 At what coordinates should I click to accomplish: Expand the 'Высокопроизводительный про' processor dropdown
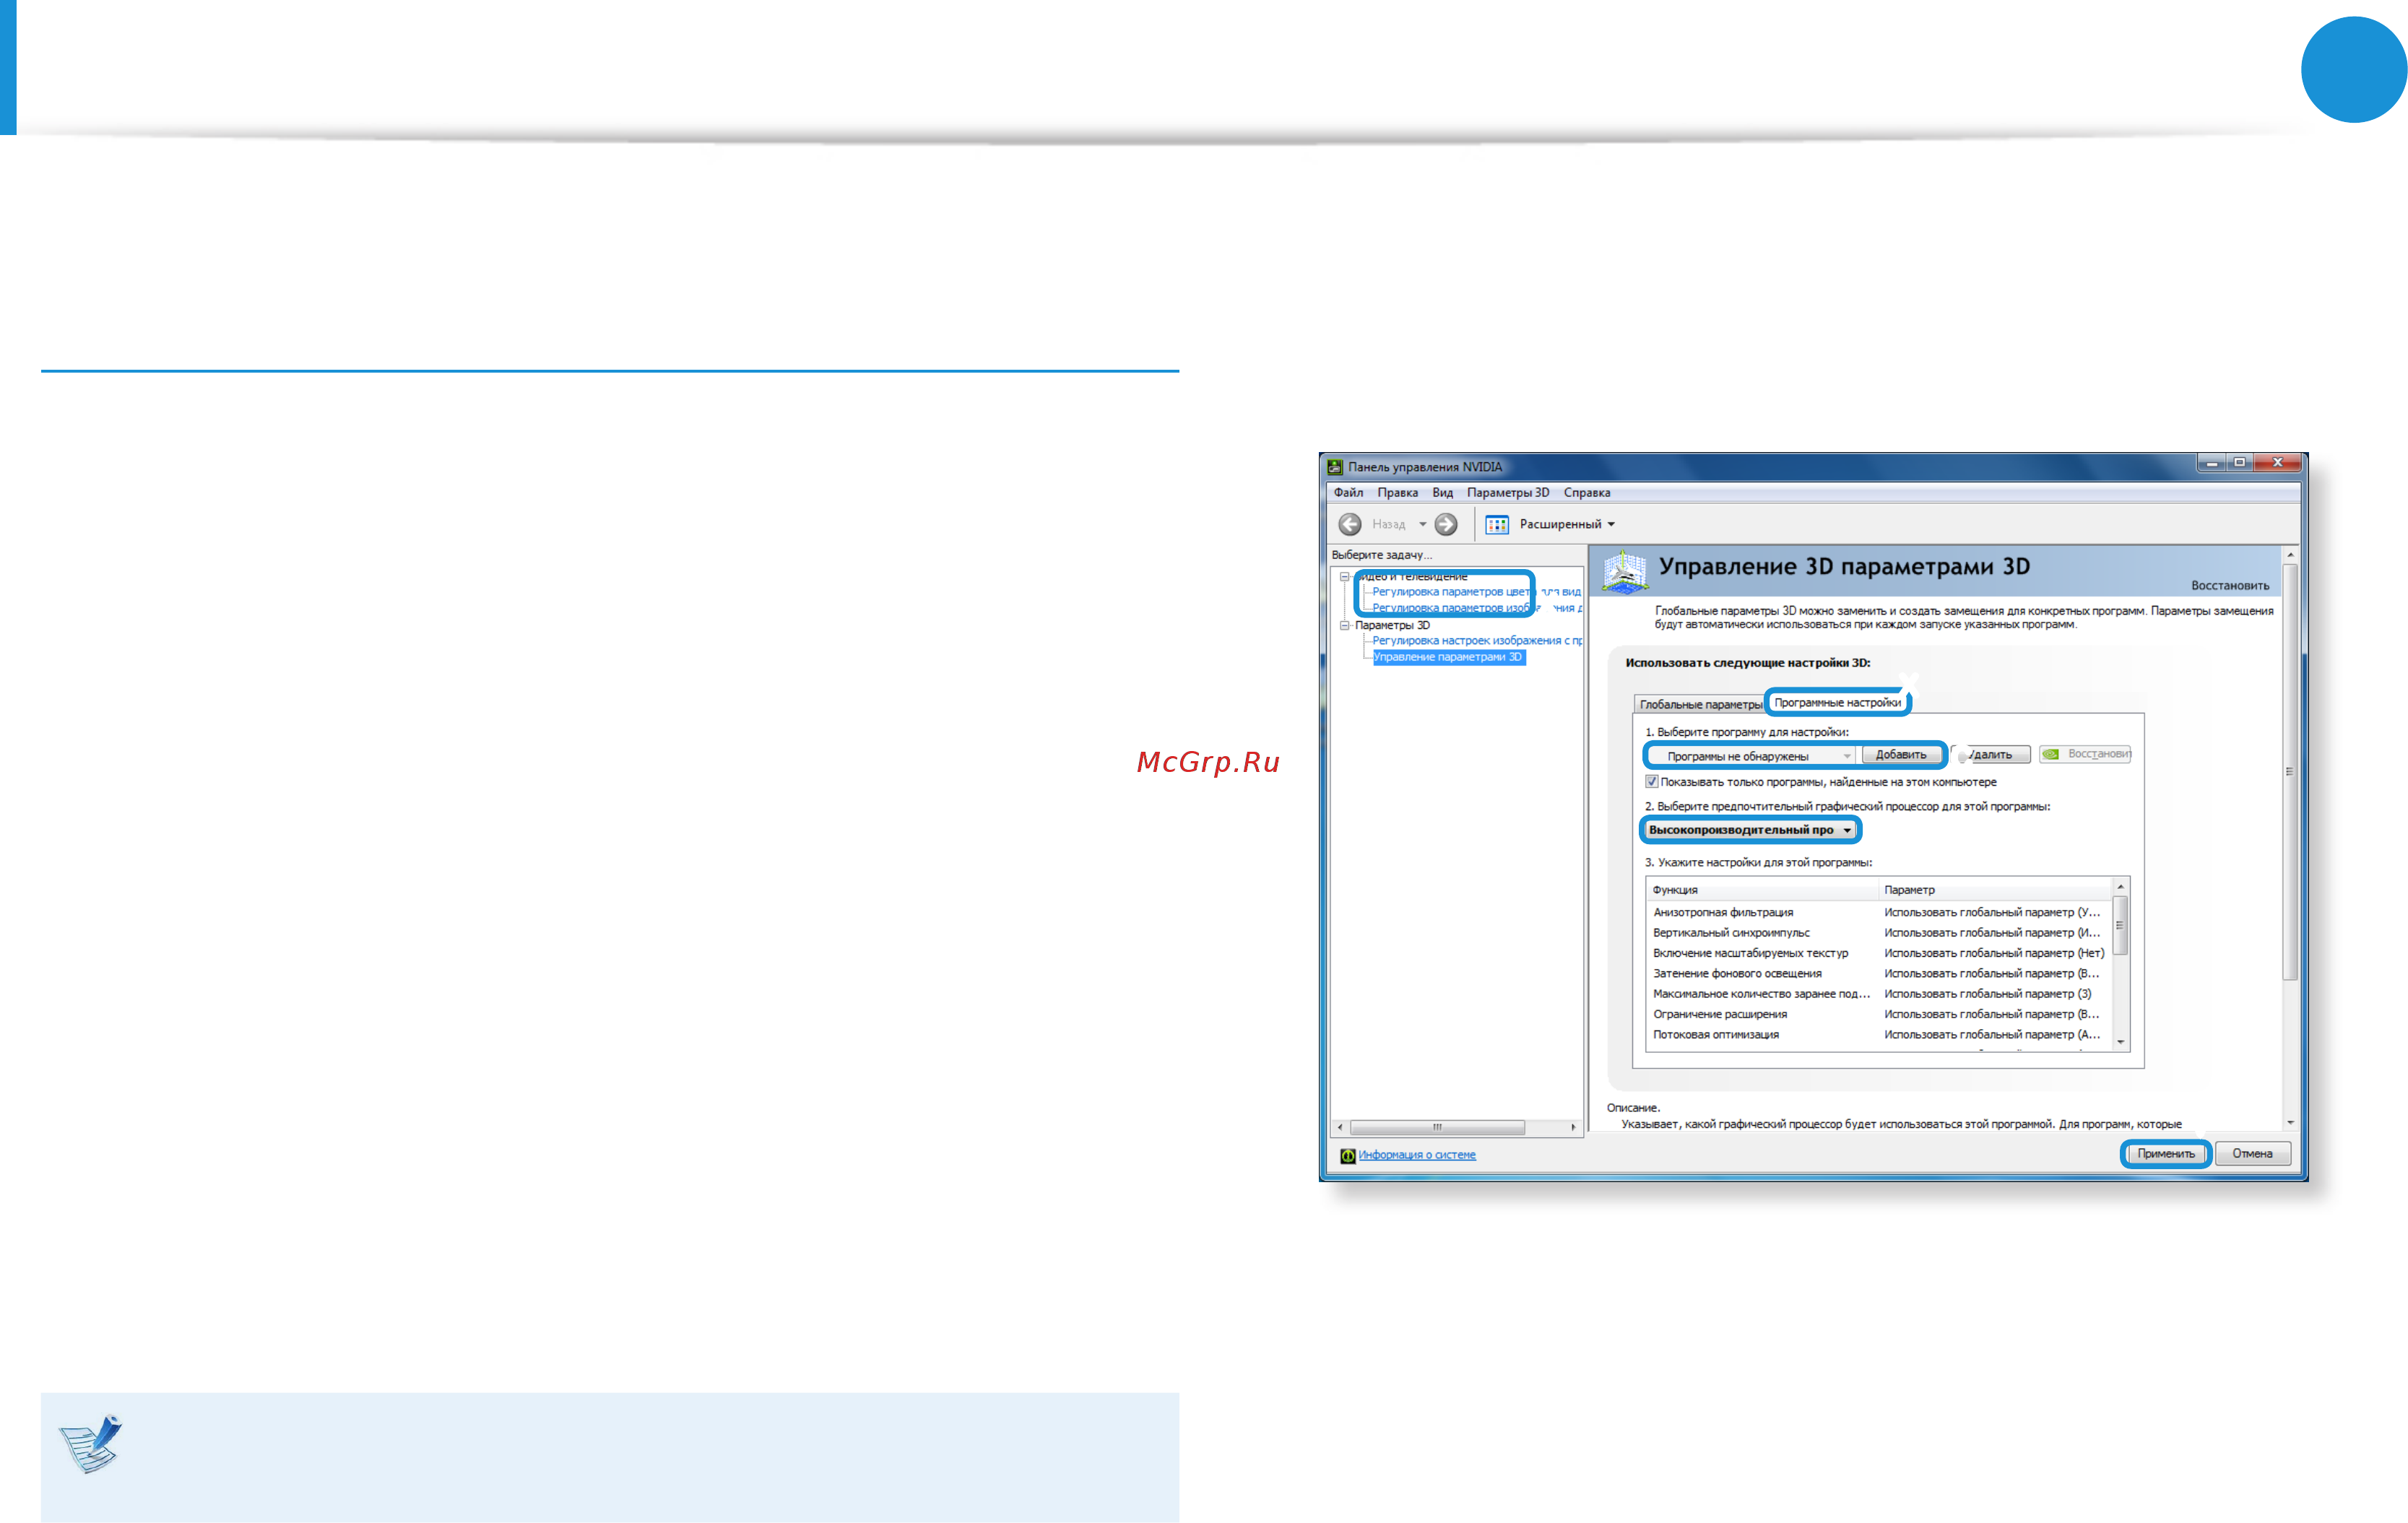(1750, 830)
